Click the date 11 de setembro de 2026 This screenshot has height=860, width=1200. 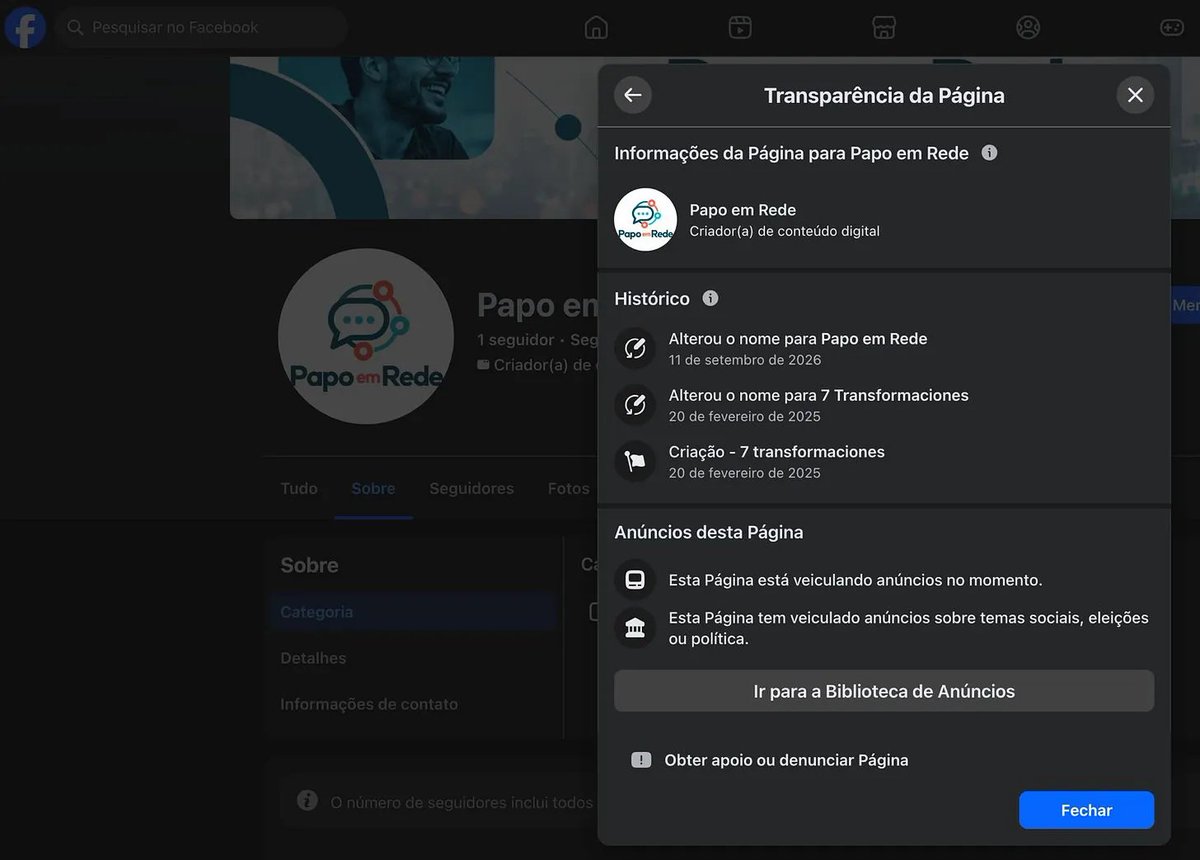coord(745,360)
